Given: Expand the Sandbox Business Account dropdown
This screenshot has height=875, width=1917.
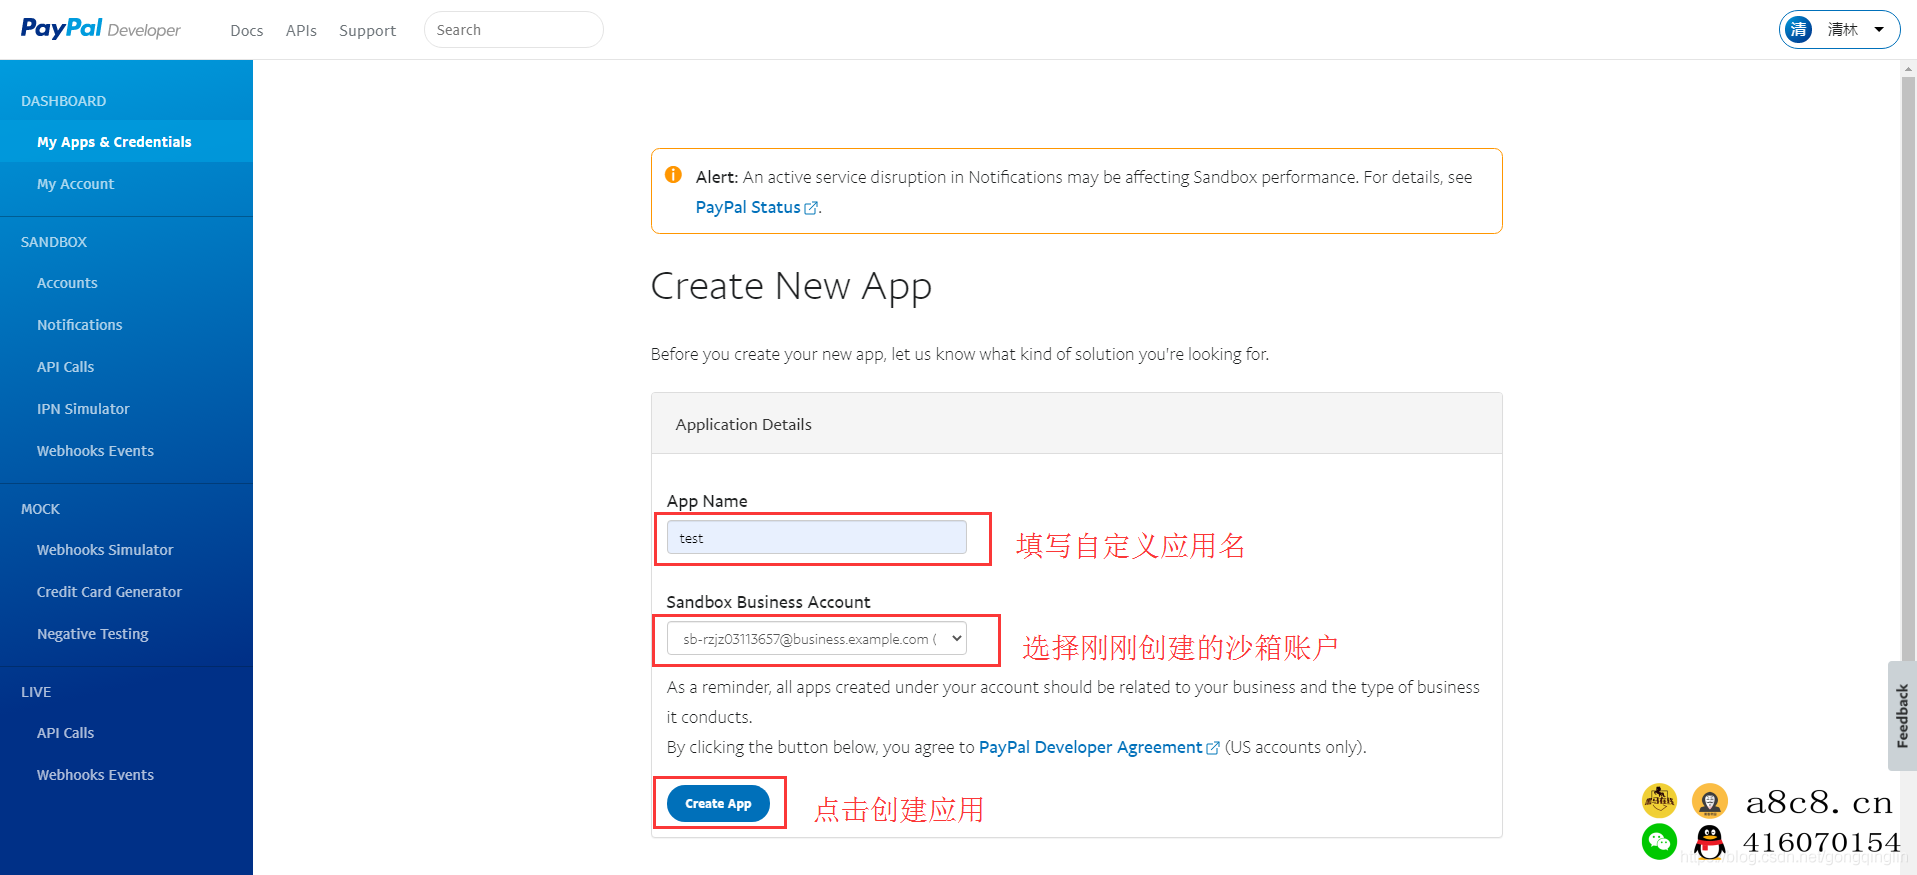Looking at the screenshot, I should pos(816,638).
